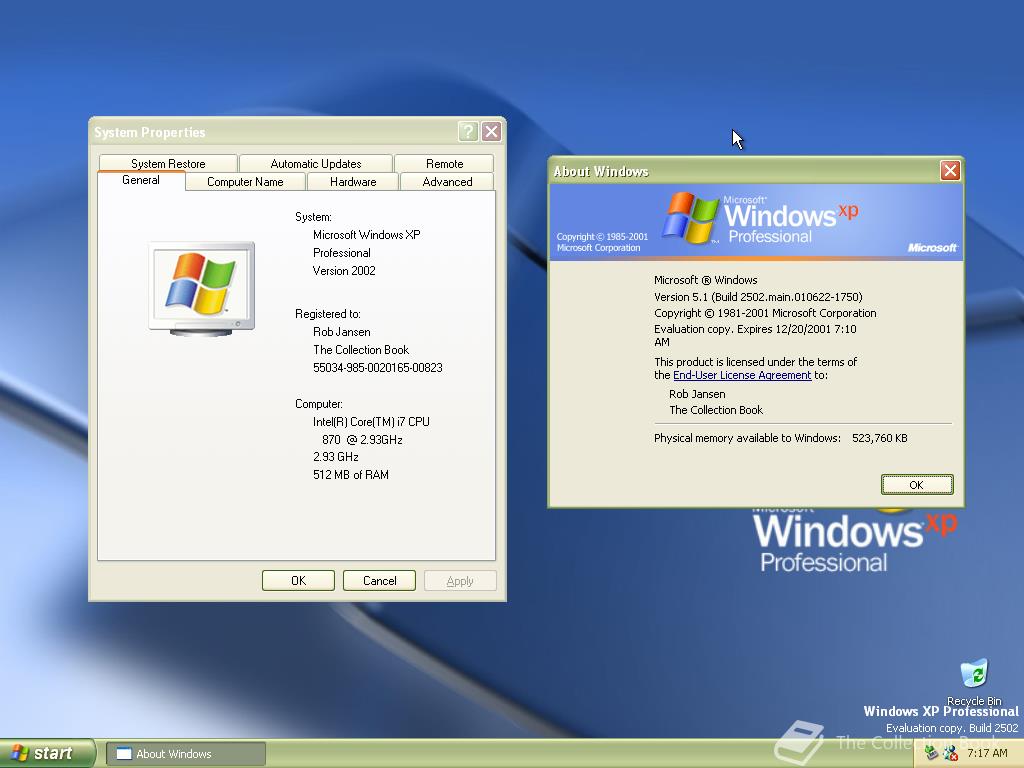Open the Recycle Bin desktop icon
The width and height of the screenshot is (1024, 768).
click(974, 681)
